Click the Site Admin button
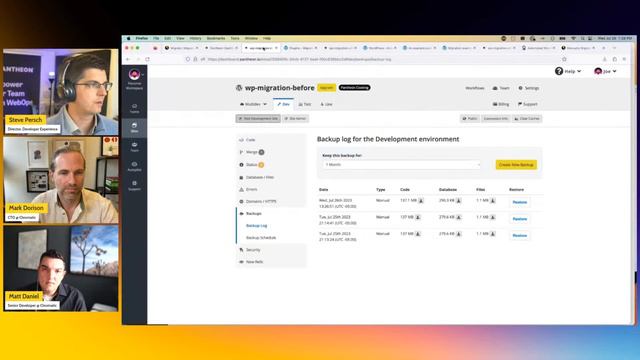640x360 pixels. pyautogui.click(x=296, y=118)
